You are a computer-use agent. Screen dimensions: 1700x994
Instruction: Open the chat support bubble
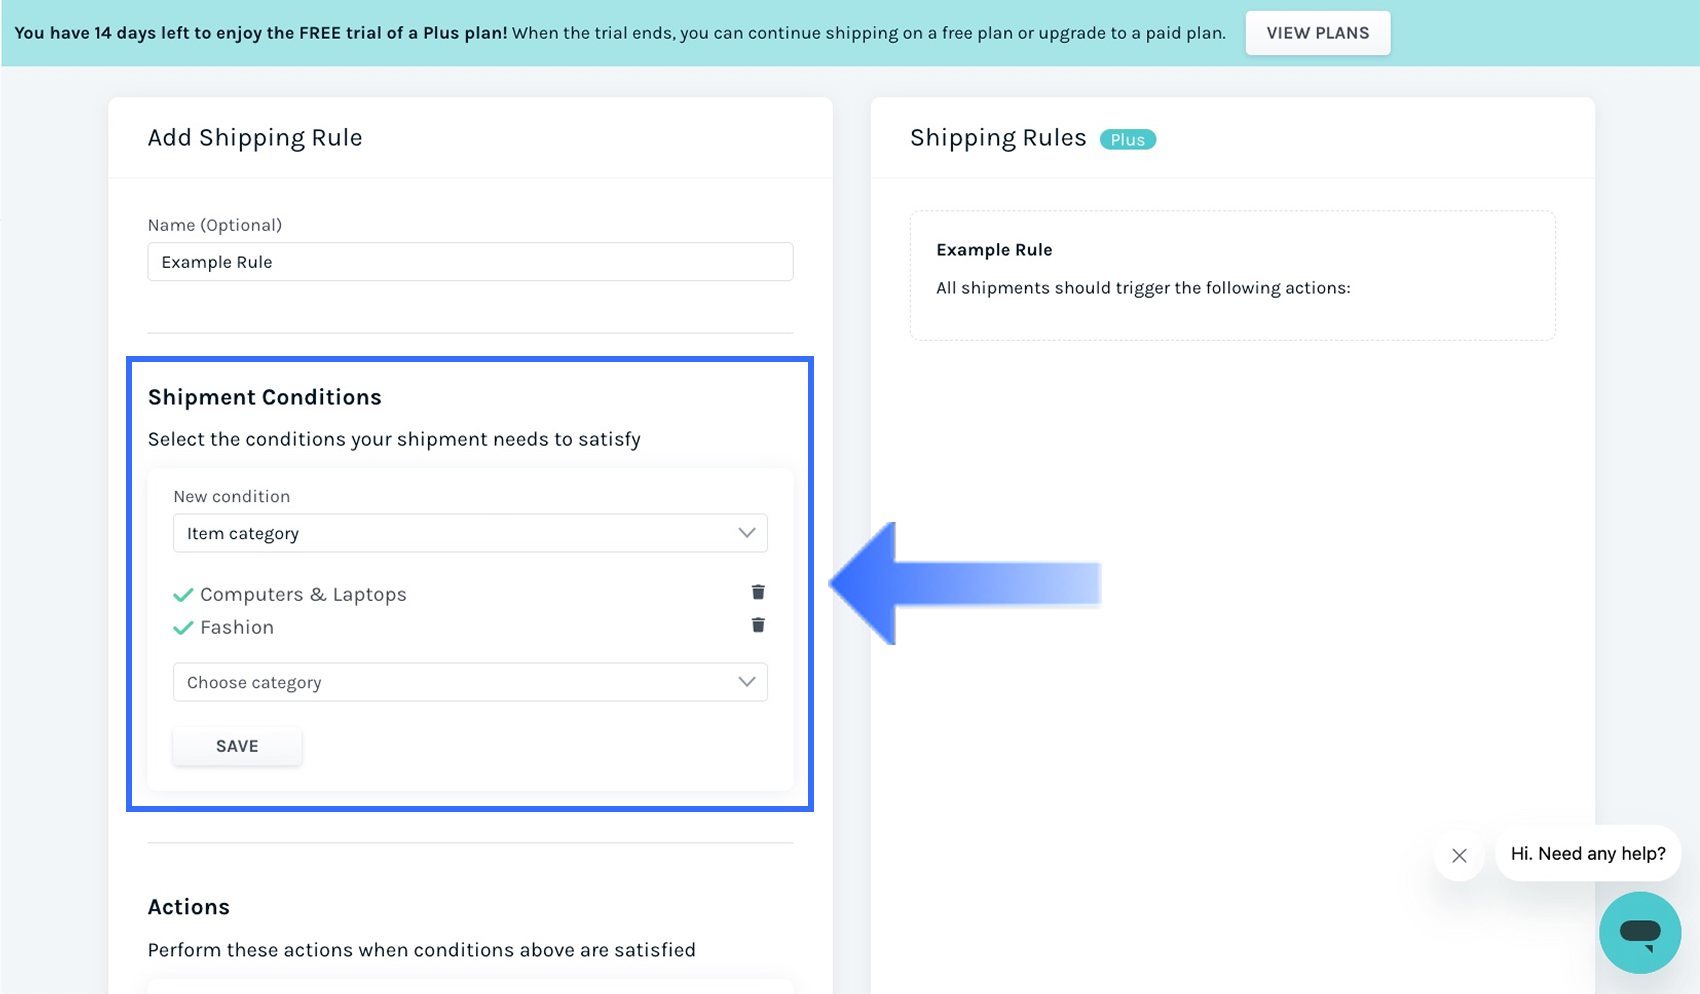coord(1639,932)
